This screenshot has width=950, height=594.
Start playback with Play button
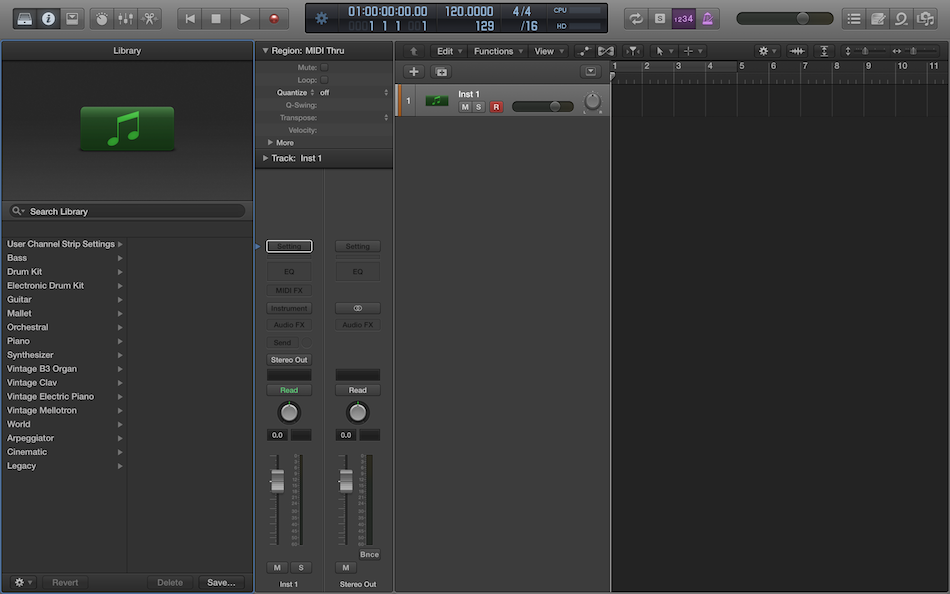pos(245,19)
